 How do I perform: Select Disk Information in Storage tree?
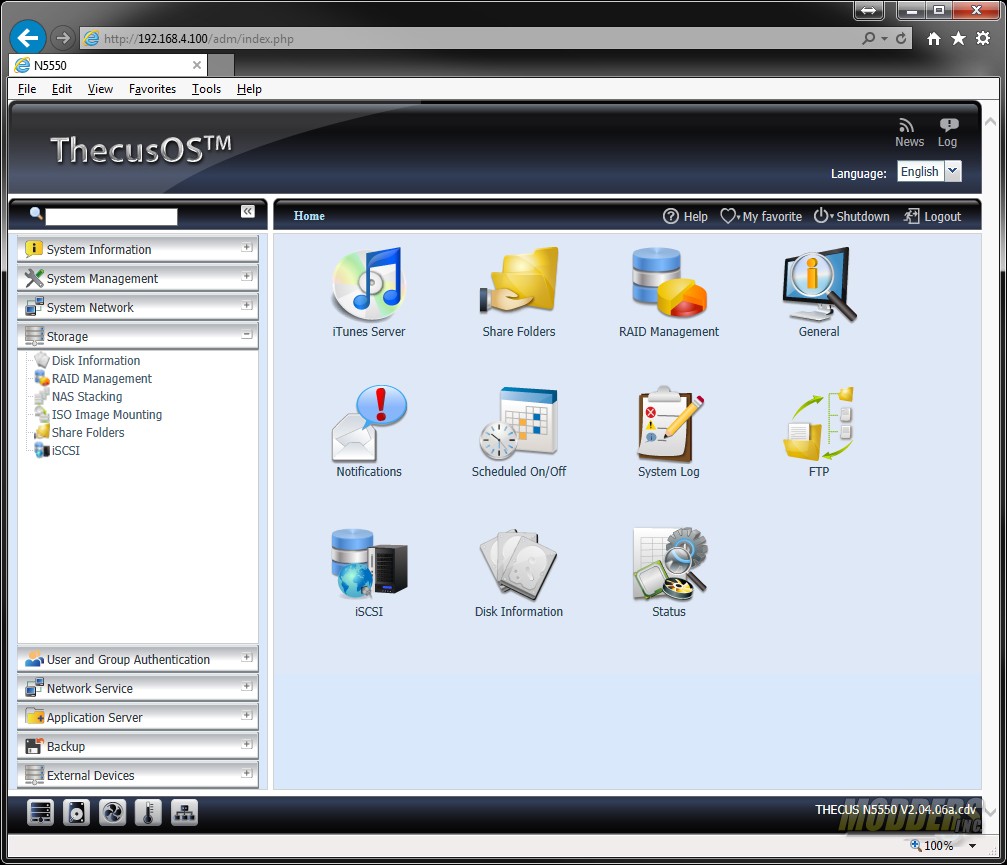[x=96, y=360]
